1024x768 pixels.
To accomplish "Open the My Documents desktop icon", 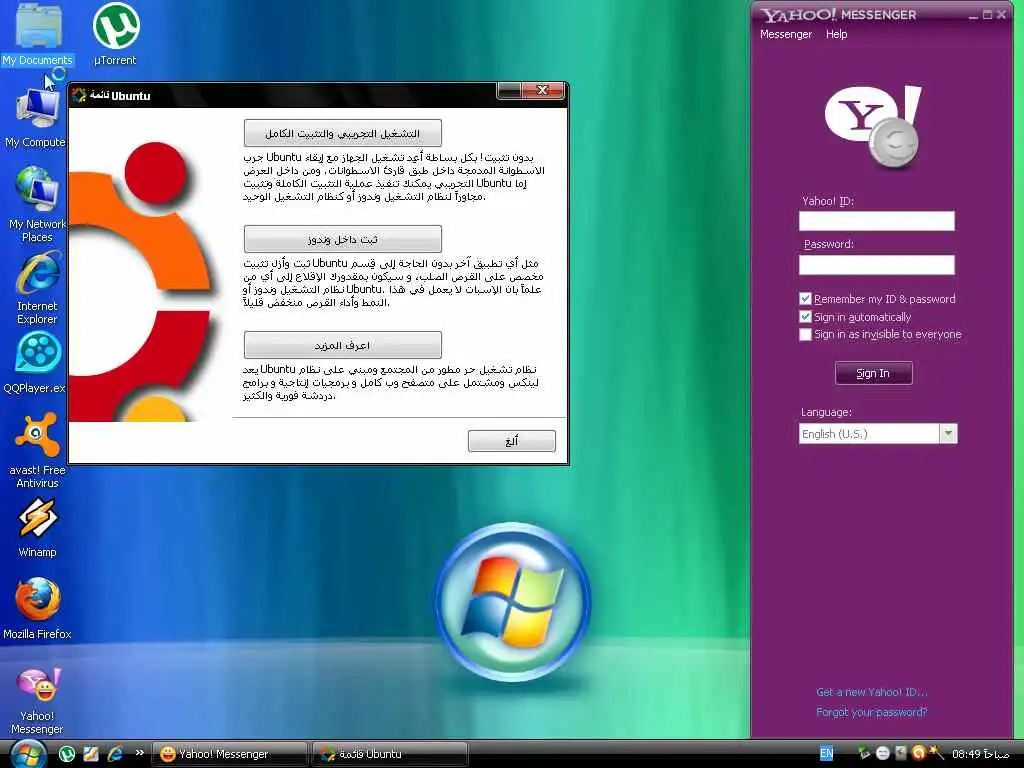I will 37,34.
